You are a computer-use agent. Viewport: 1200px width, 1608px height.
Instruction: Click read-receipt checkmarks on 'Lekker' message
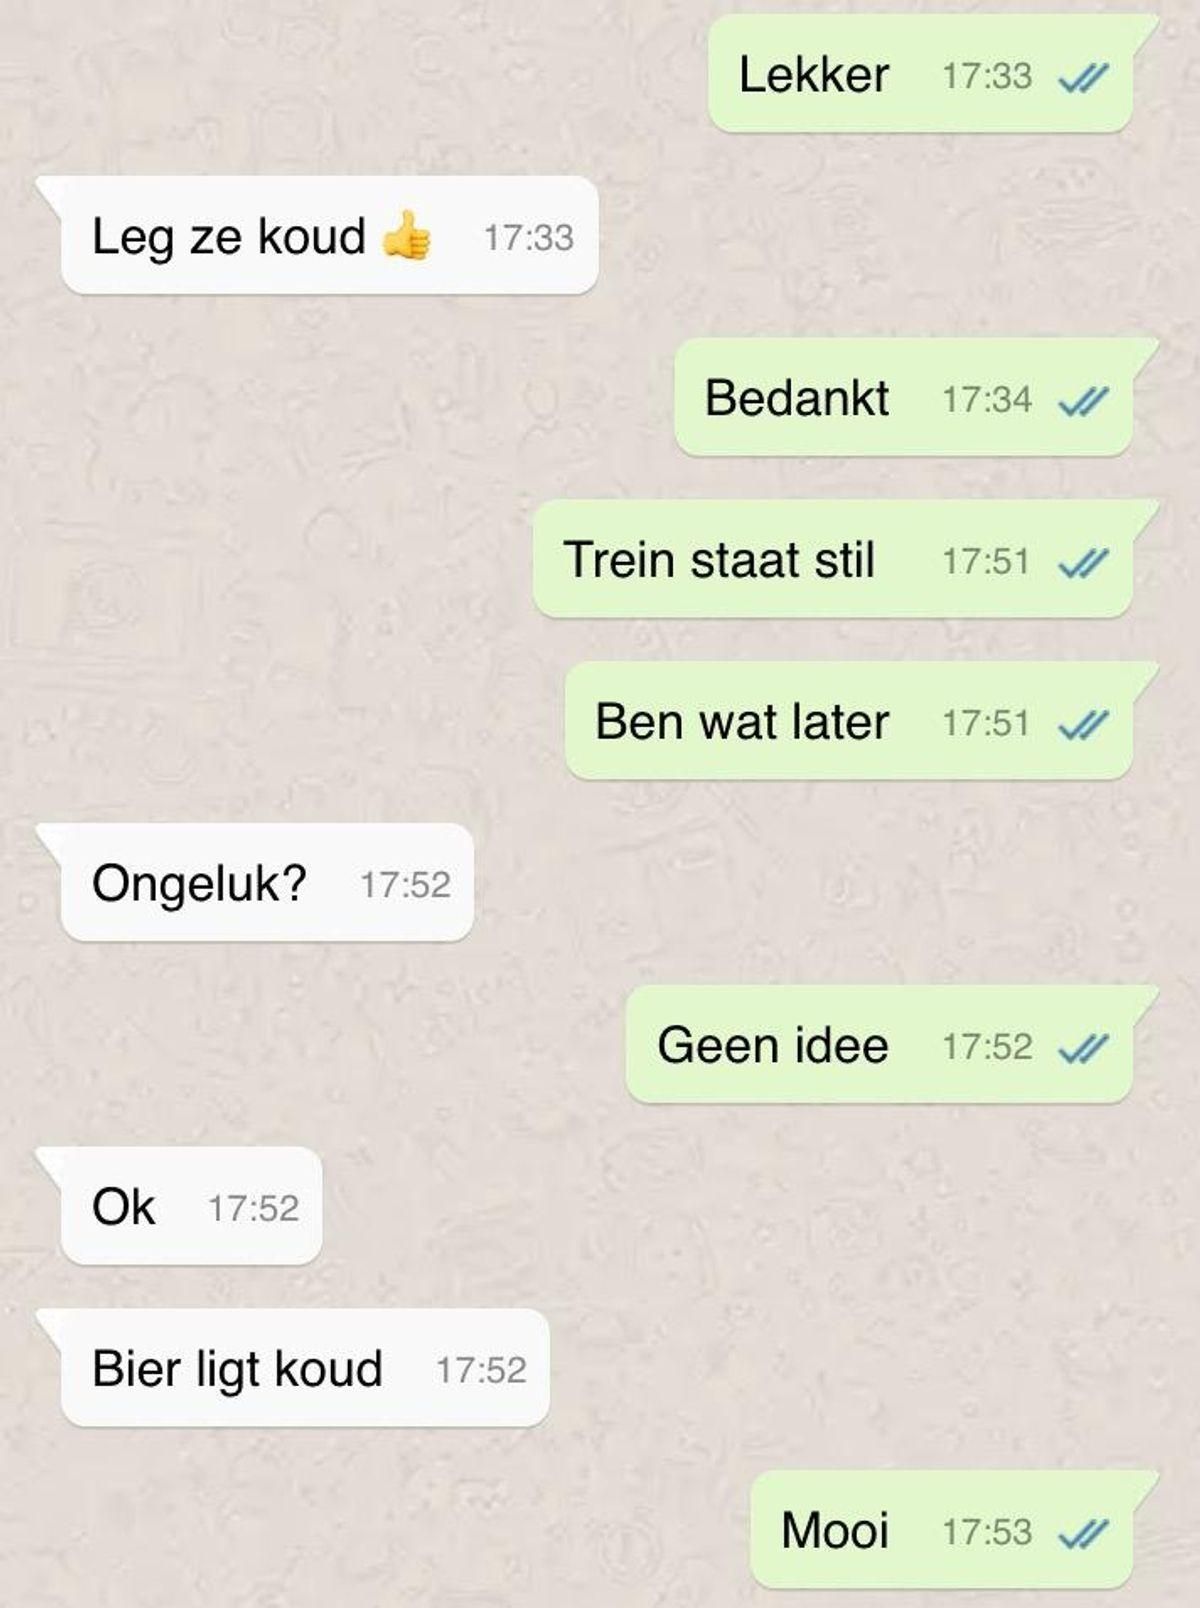pos(1083,77)
